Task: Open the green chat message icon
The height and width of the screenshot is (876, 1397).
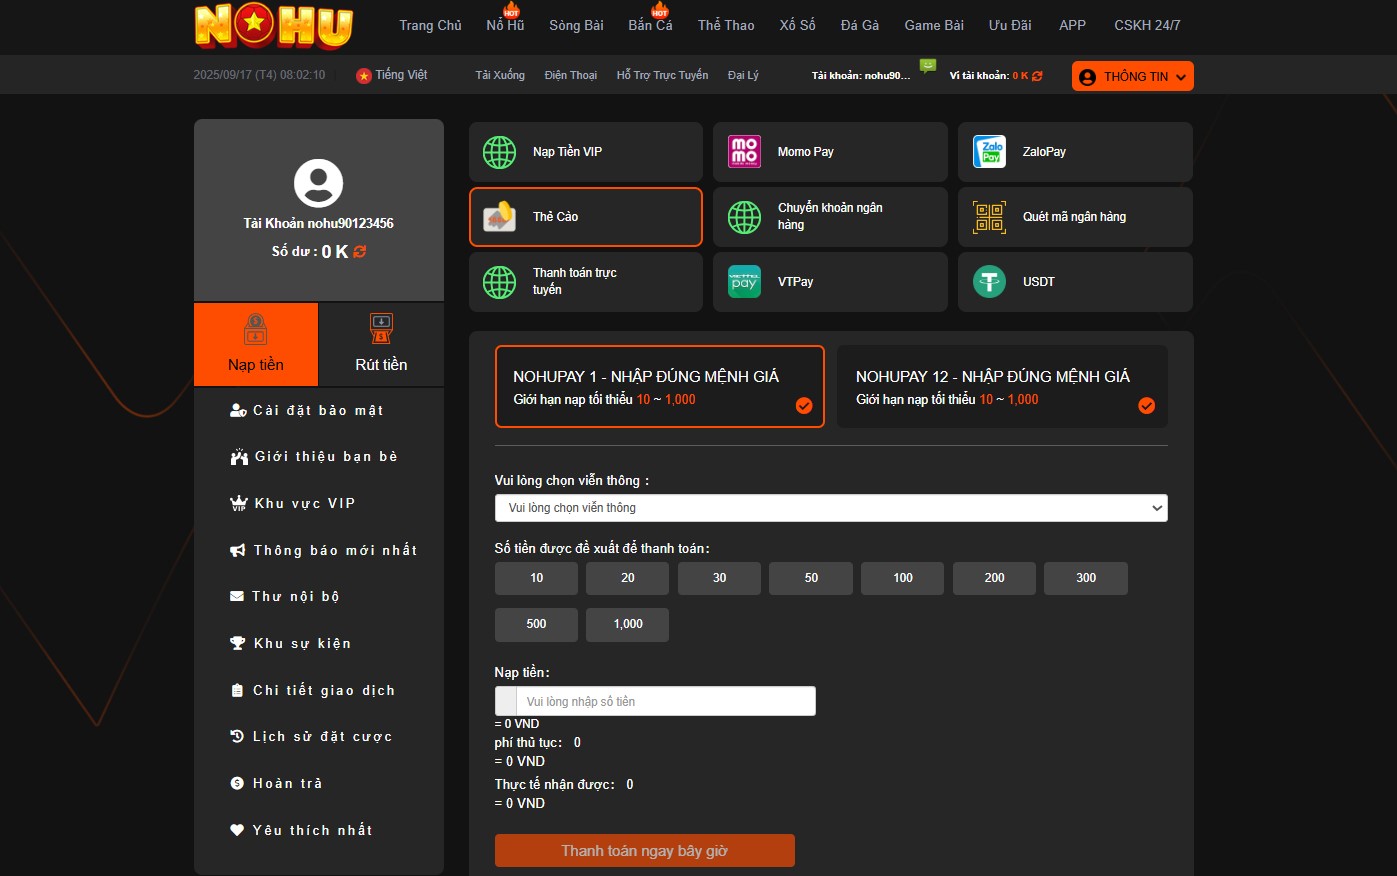Action: 928,66
